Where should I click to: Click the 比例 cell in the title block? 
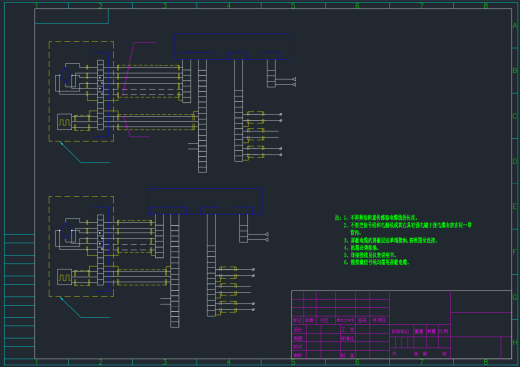[x=444, y=331]
